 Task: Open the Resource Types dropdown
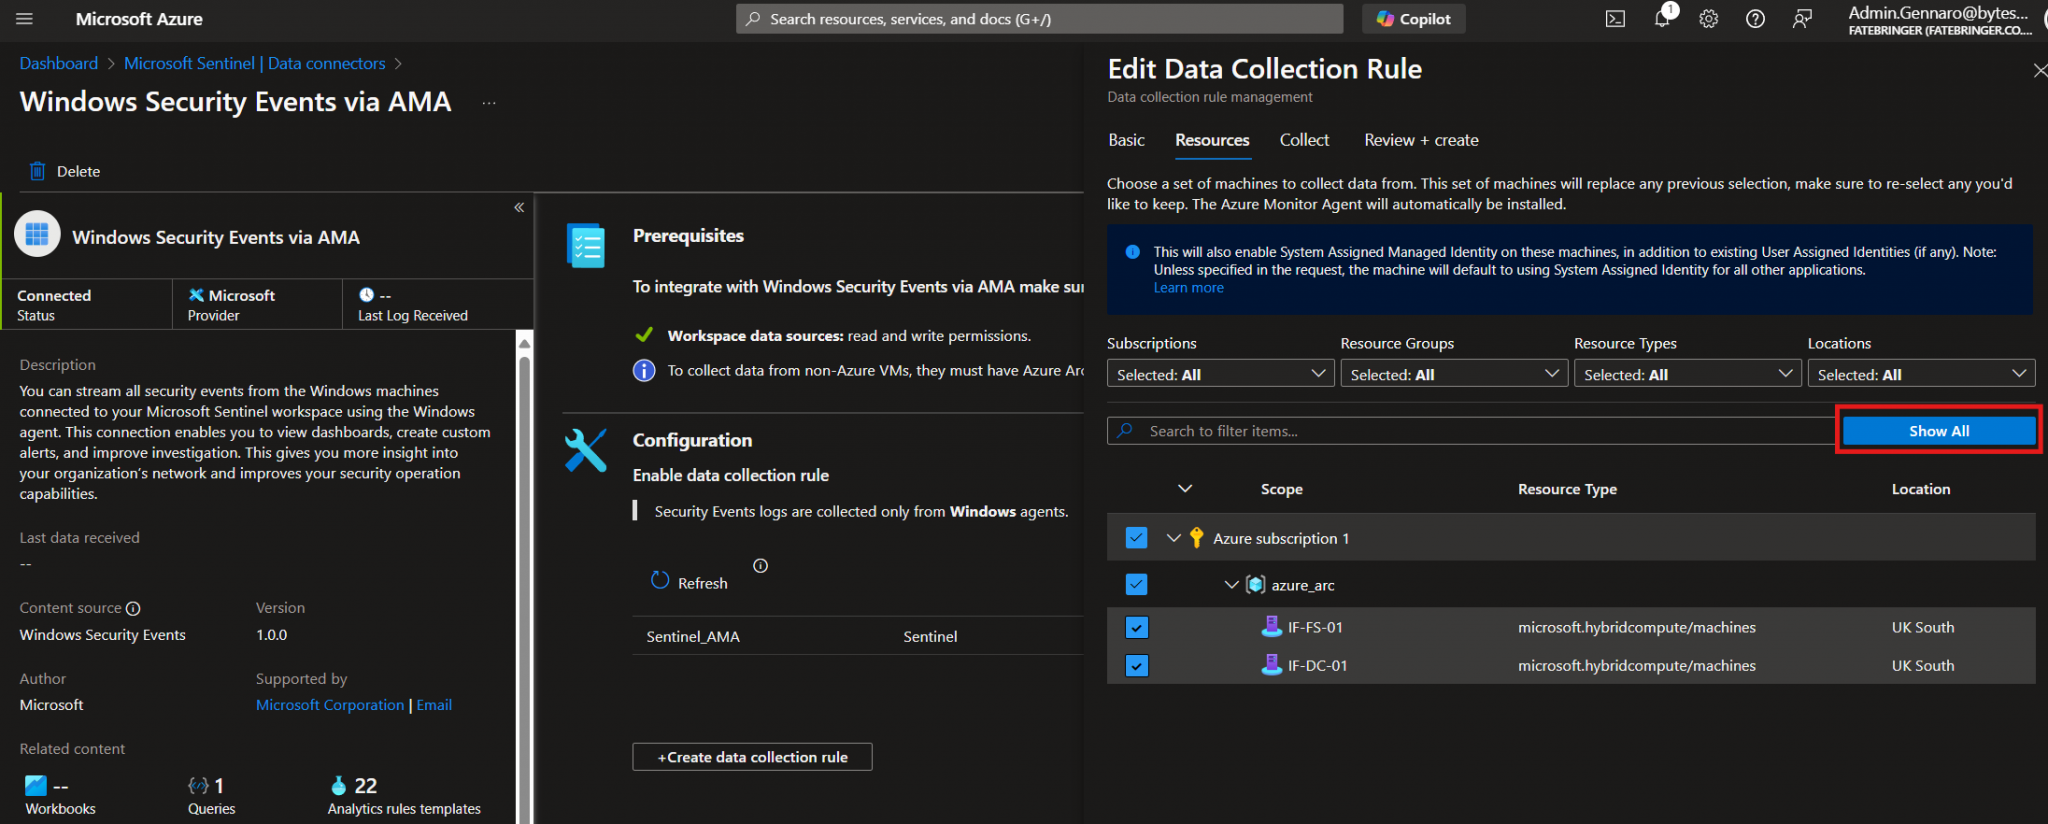click(x=1687, y=374)
